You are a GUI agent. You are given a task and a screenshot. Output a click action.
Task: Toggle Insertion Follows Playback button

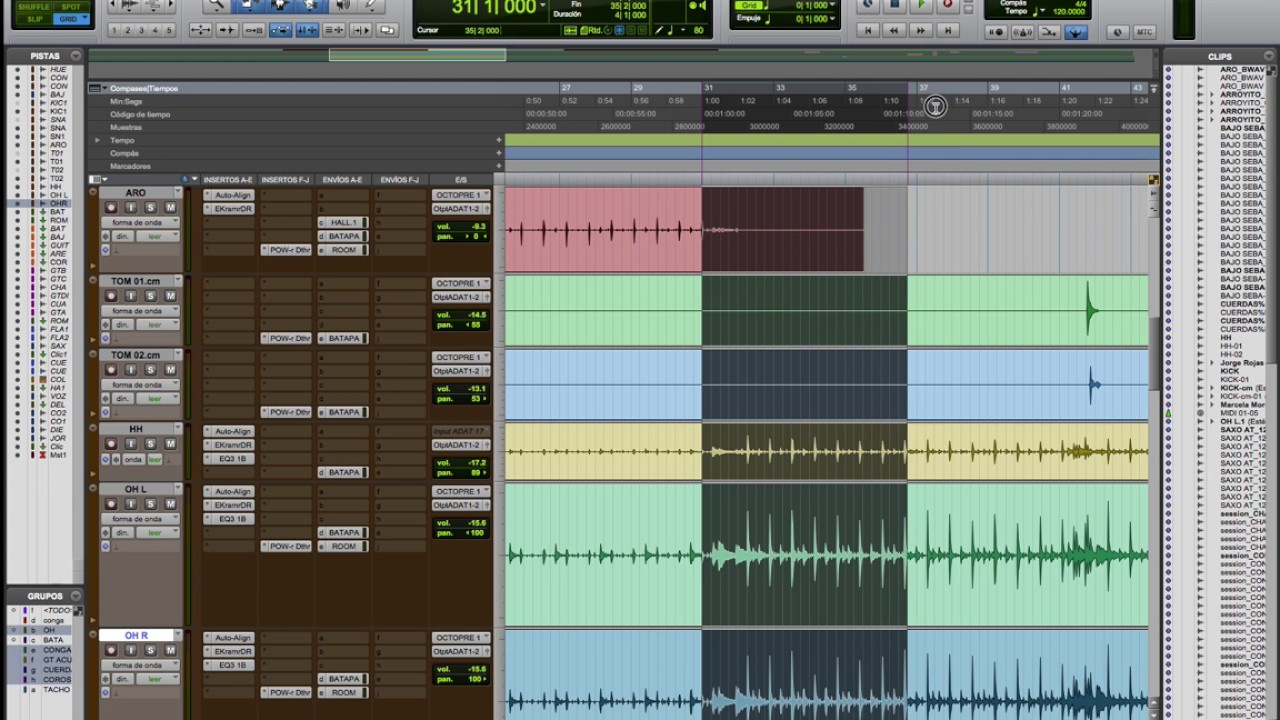pos(361,31)
